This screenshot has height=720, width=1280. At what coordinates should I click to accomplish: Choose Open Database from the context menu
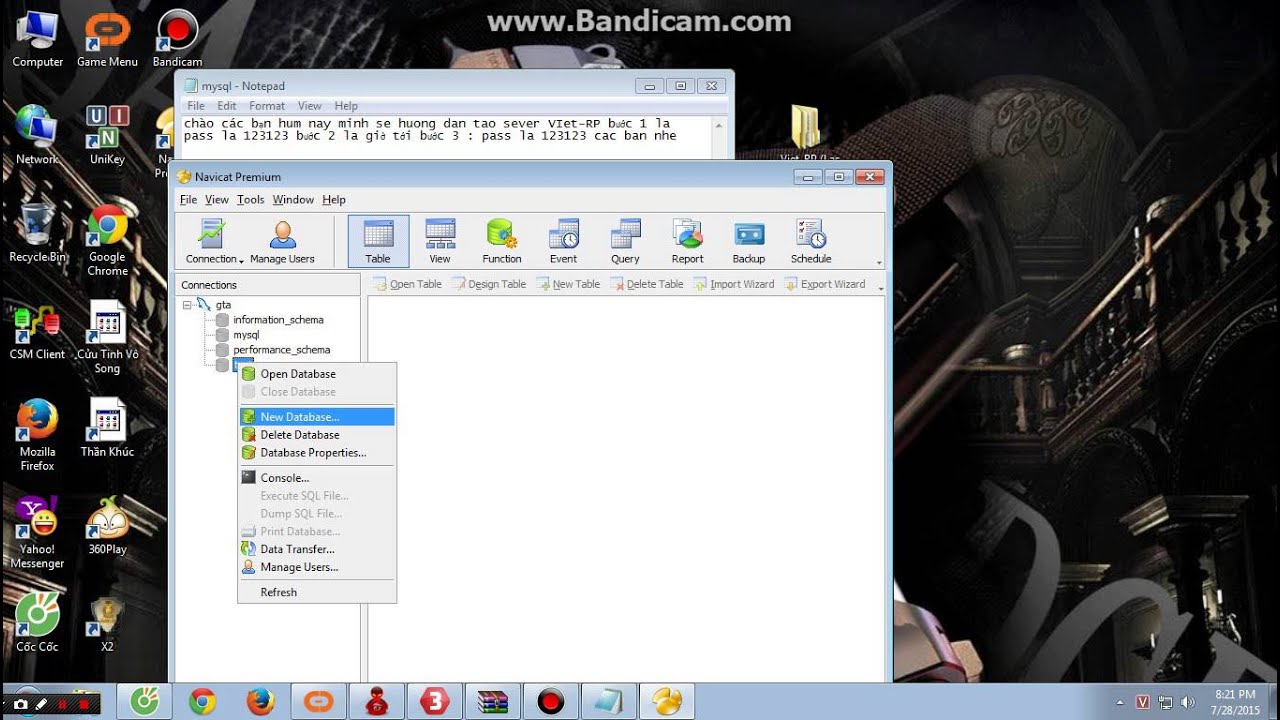[317, 374]
